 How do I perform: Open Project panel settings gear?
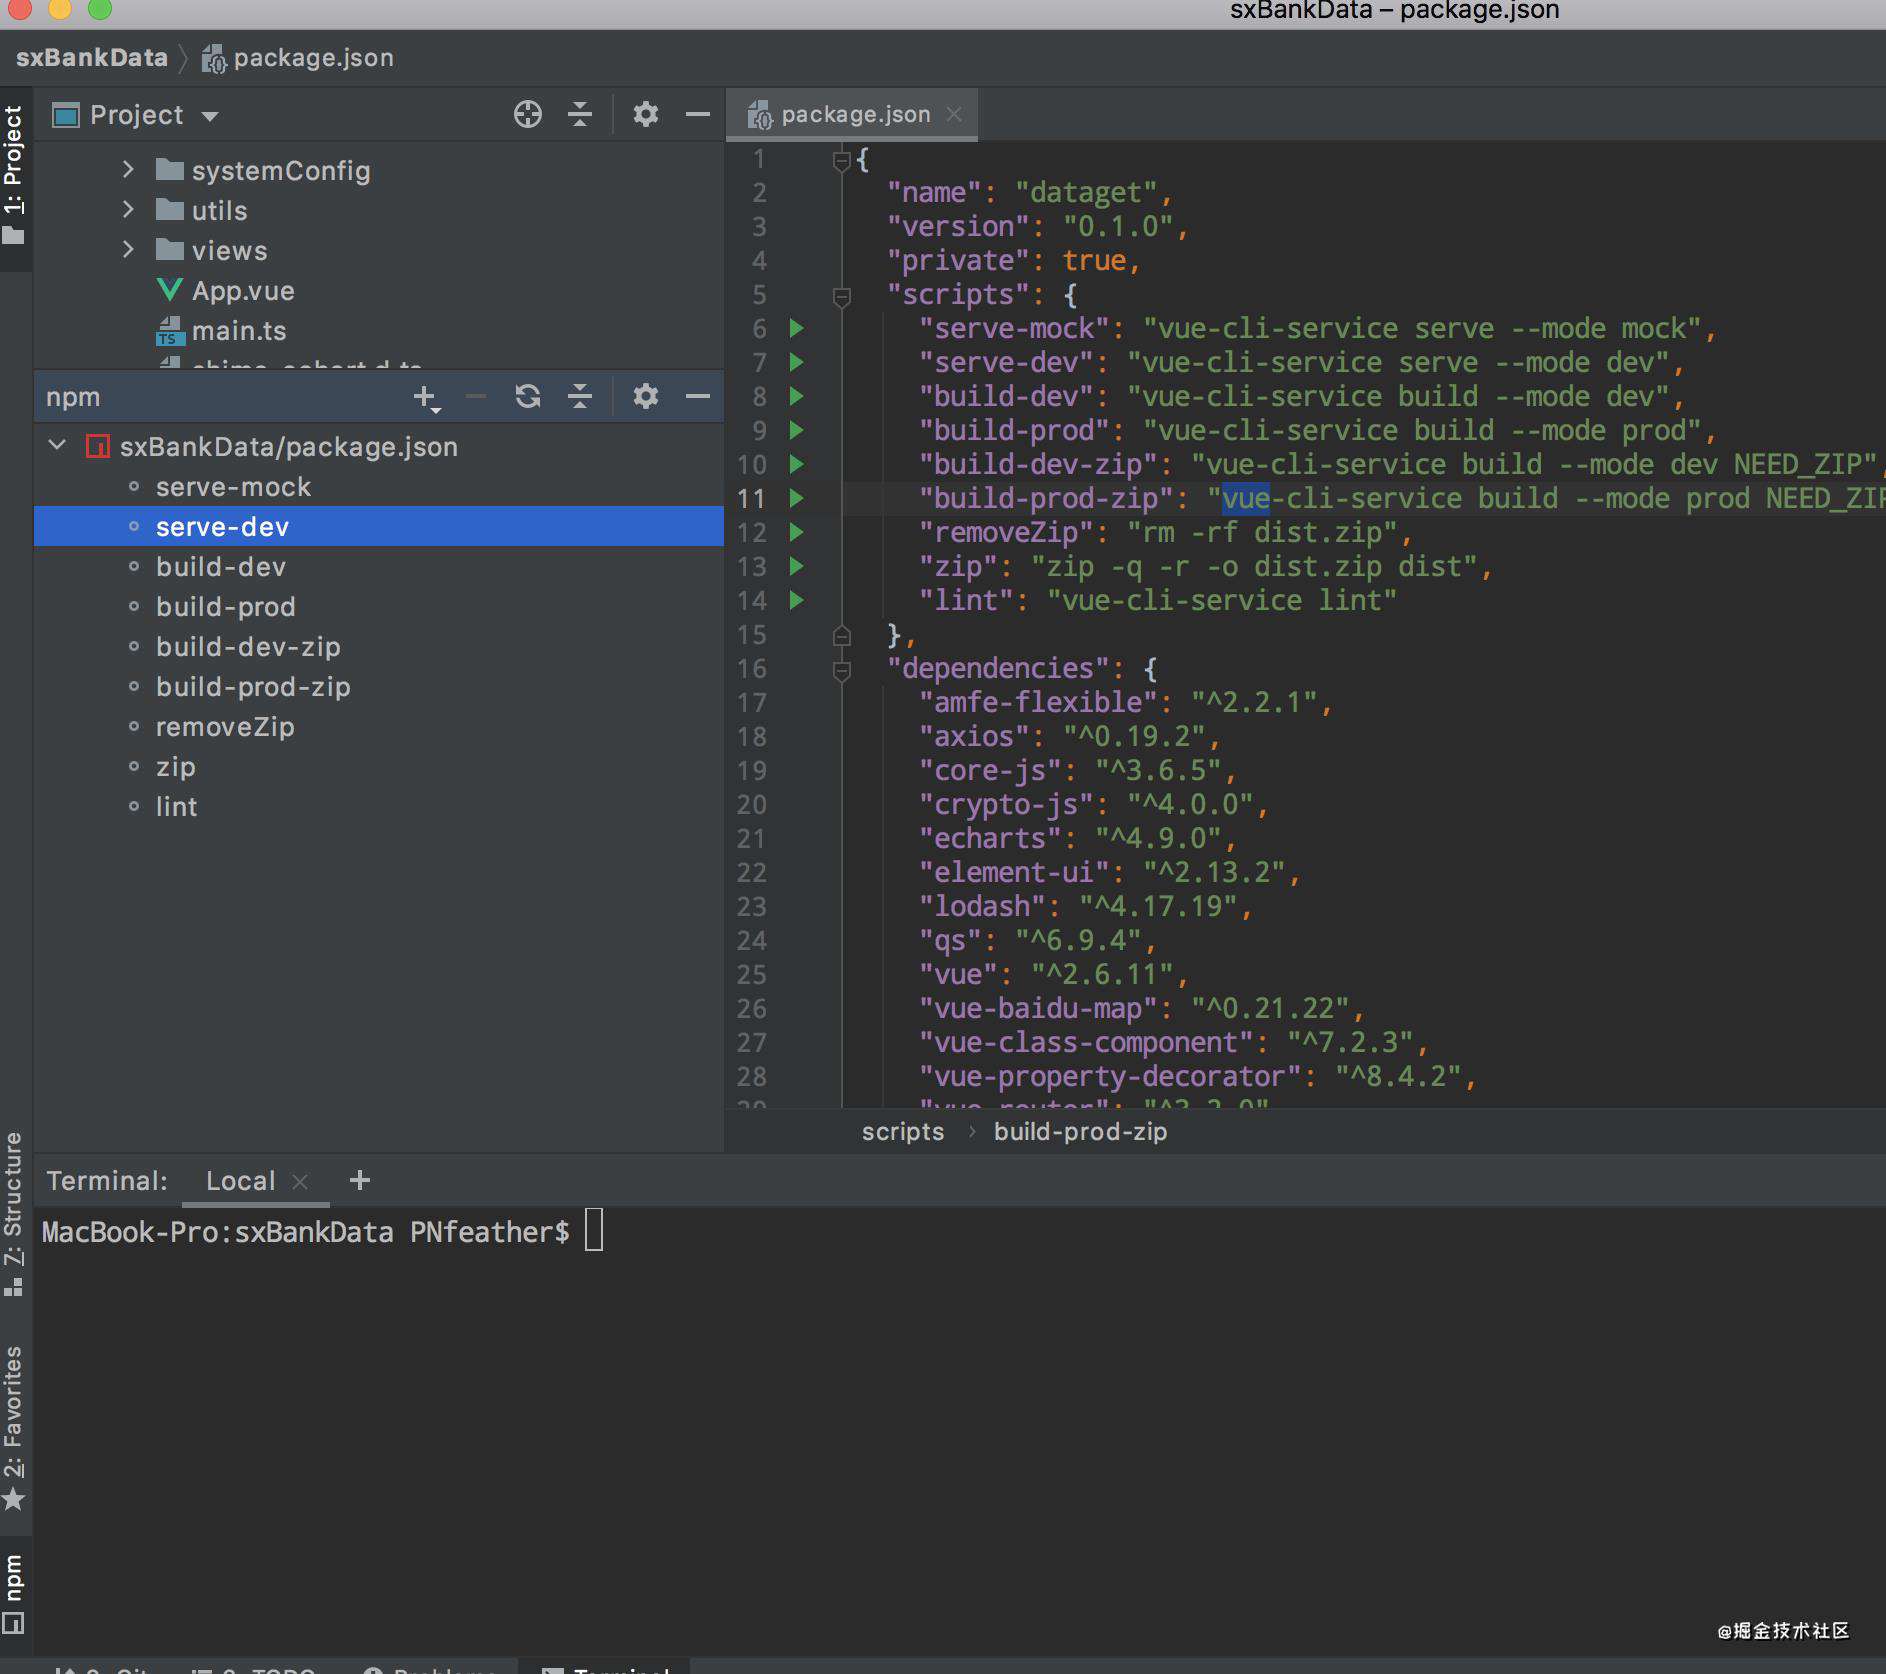point(646,115)
